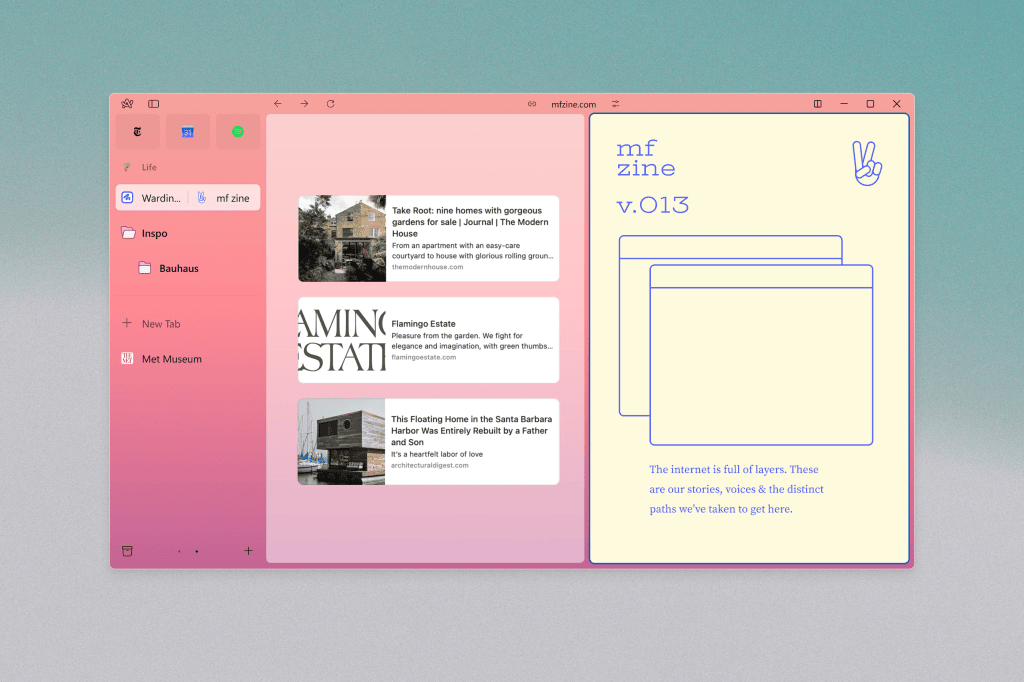Screen dimensions: 1024x682
Task: Toggle the sidebar visibility
Action: pos(154,104)
